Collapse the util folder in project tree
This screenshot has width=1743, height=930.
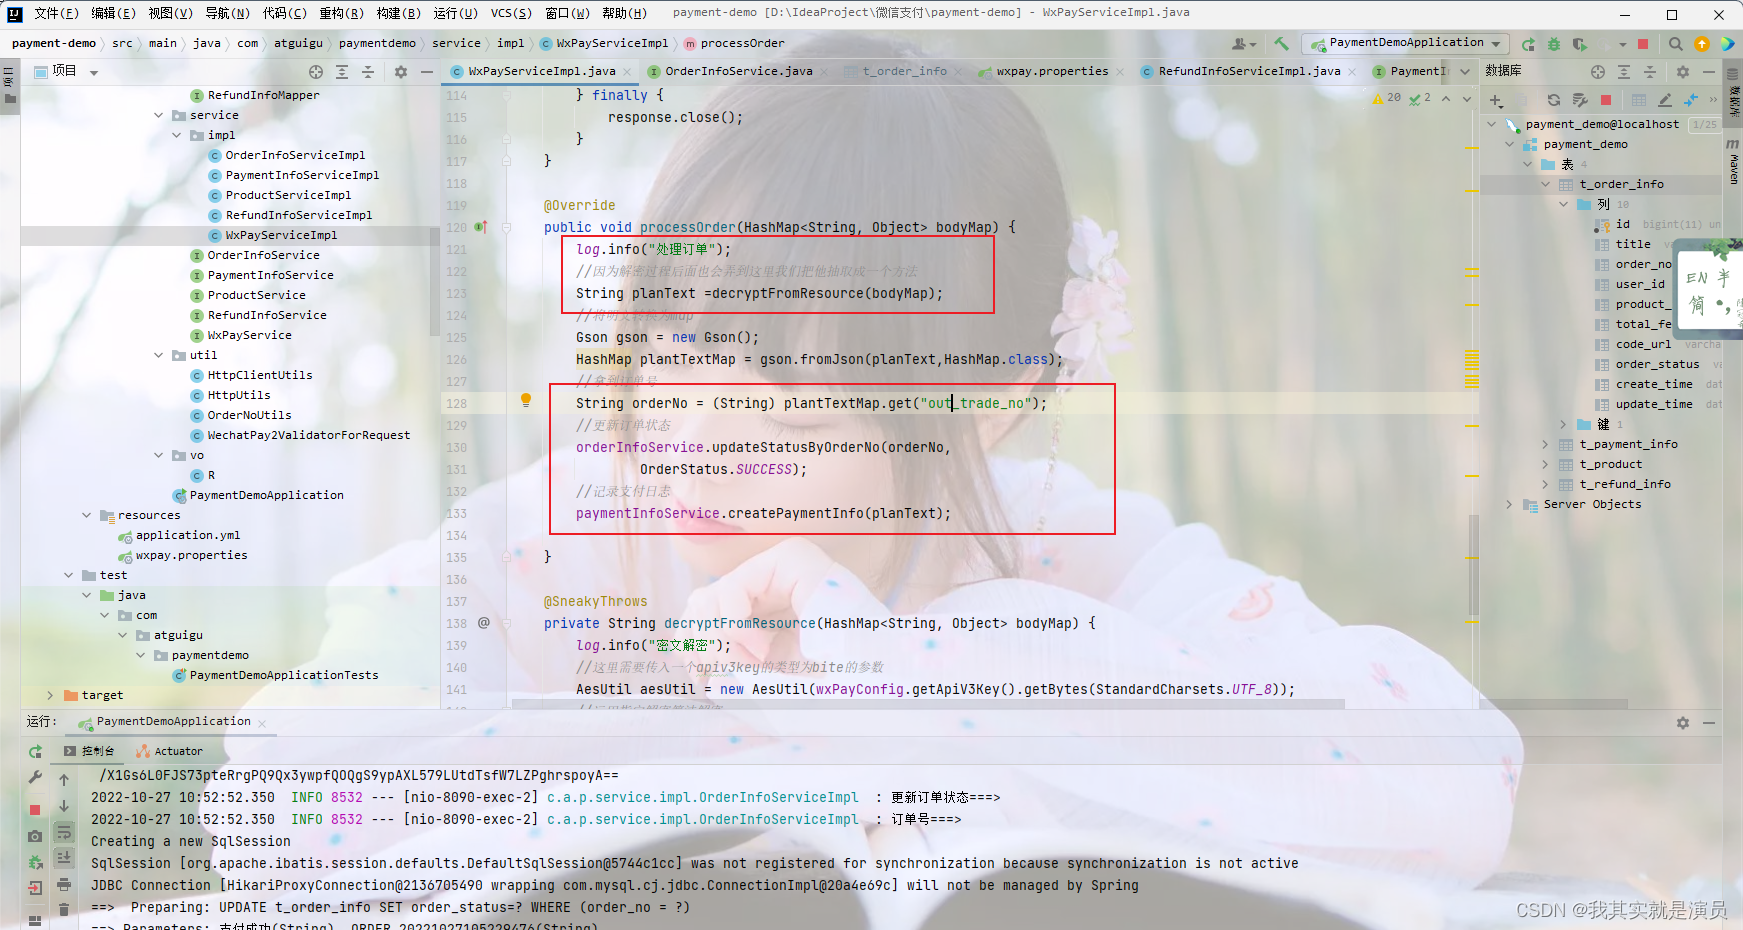pos(158,355)
